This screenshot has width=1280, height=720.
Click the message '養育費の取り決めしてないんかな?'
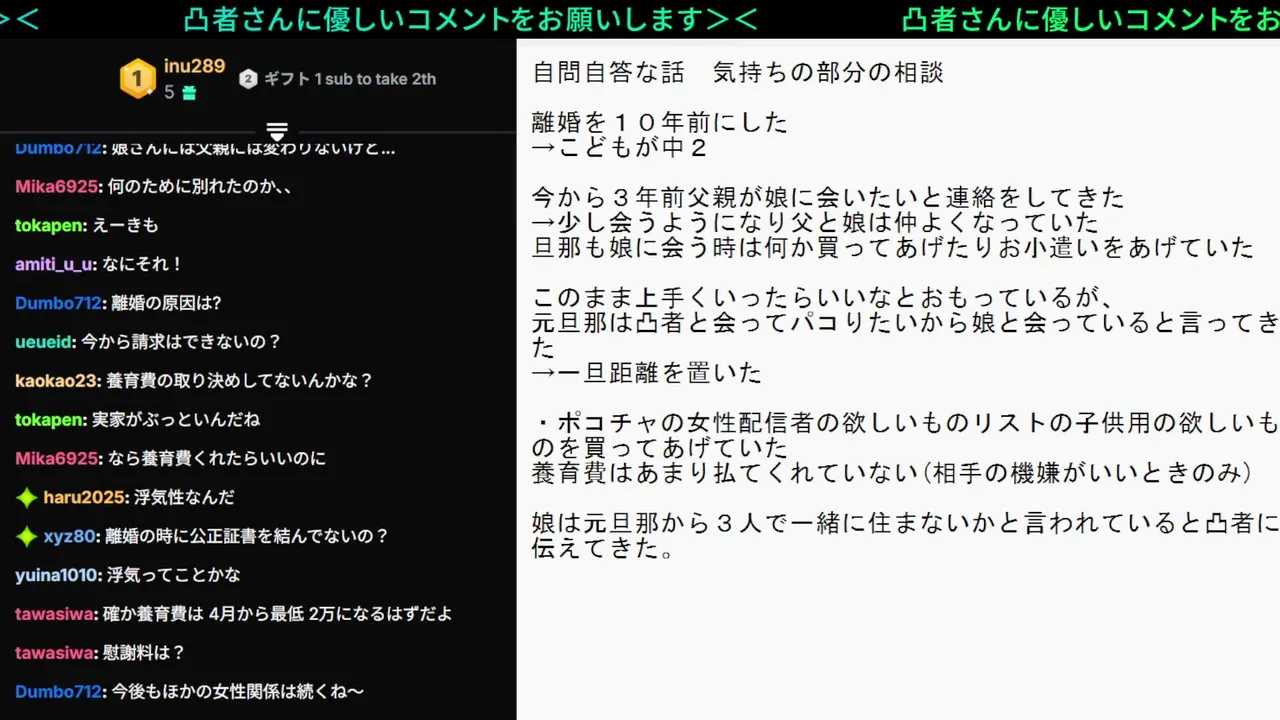pyautogui.click(x=239, y=381)
